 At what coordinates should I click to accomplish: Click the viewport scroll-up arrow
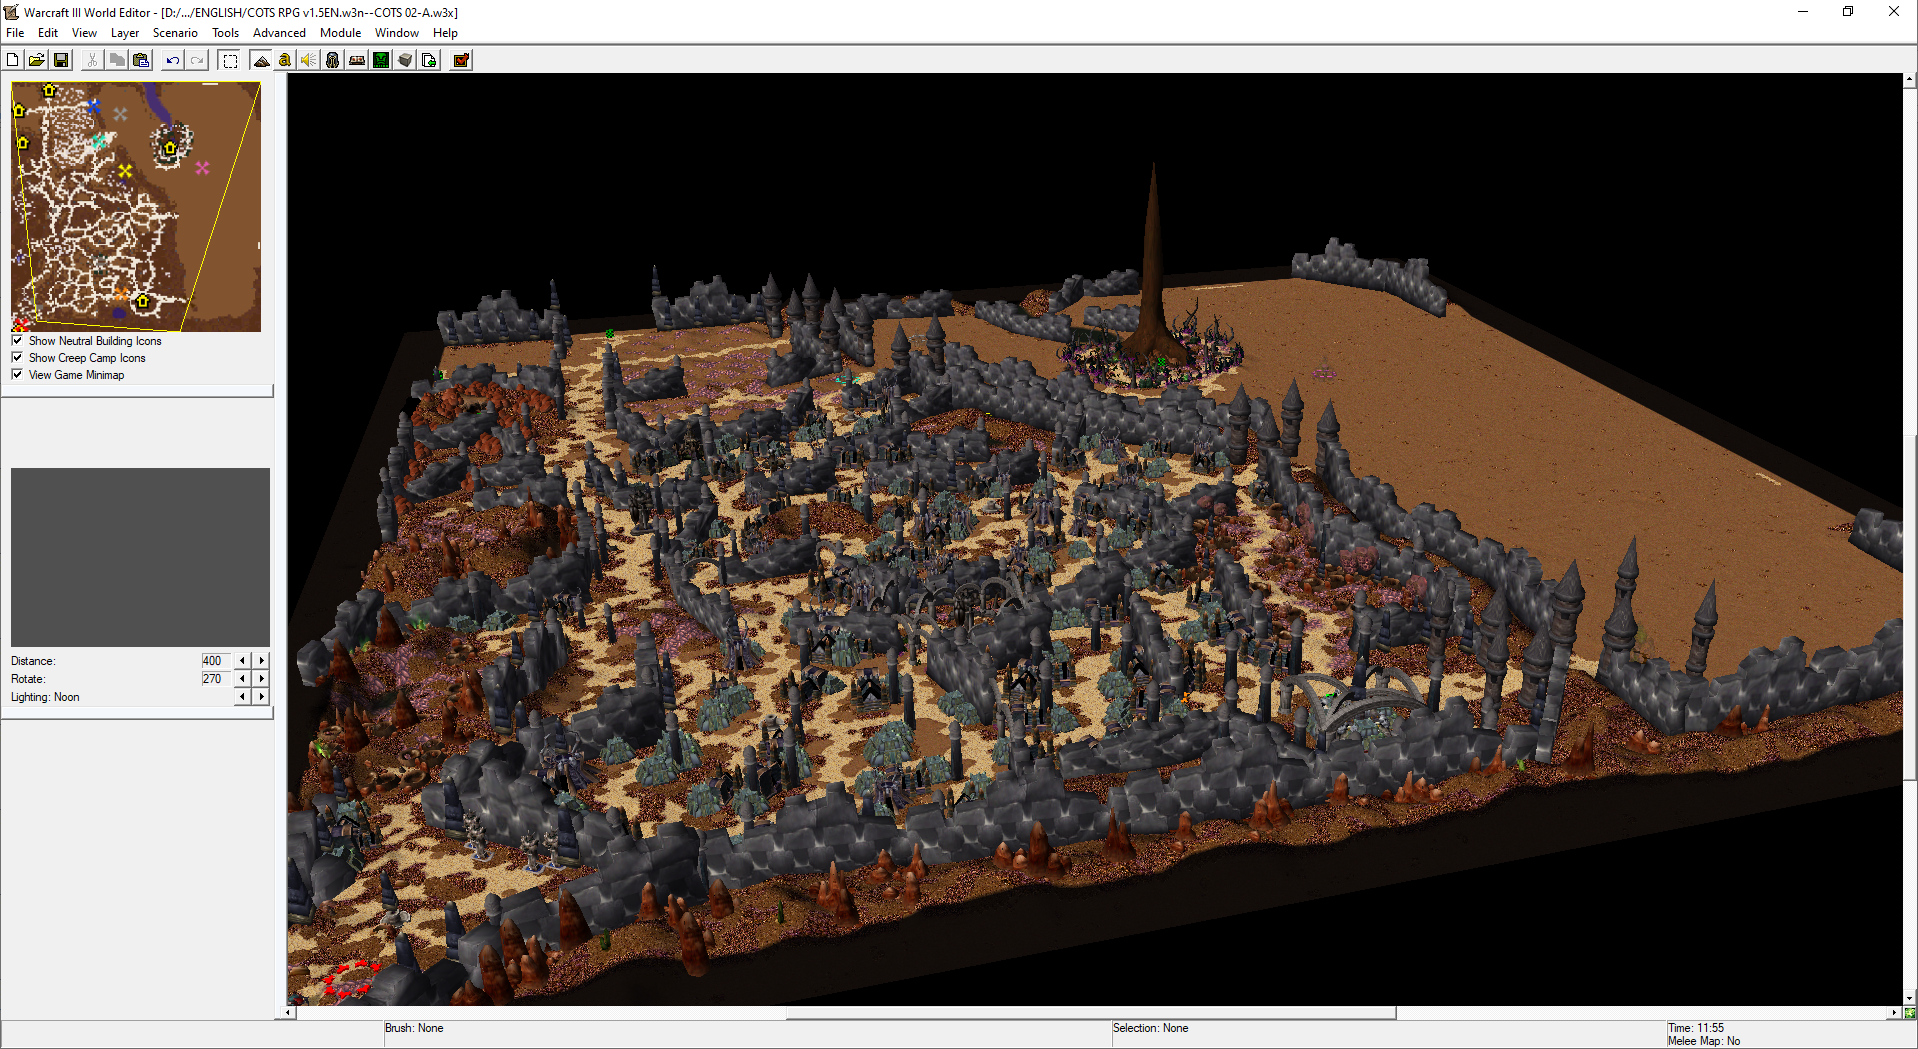(x=1910, y=79)
